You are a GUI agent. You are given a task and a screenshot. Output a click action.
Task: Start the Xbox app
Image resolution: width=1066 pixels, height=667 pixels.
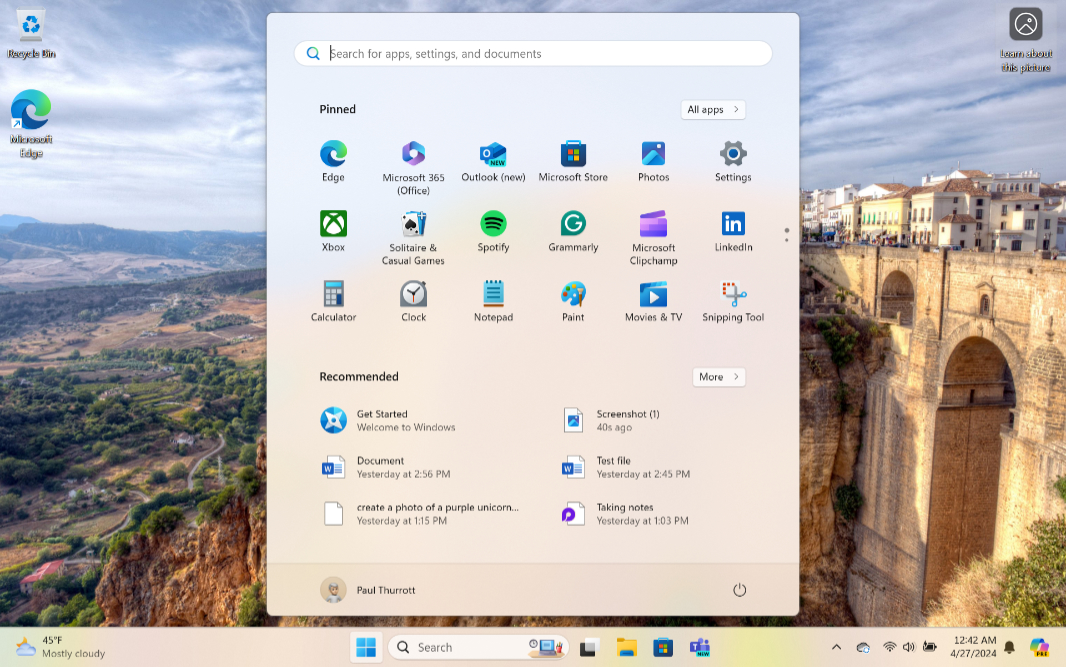[x=333, y=225]
